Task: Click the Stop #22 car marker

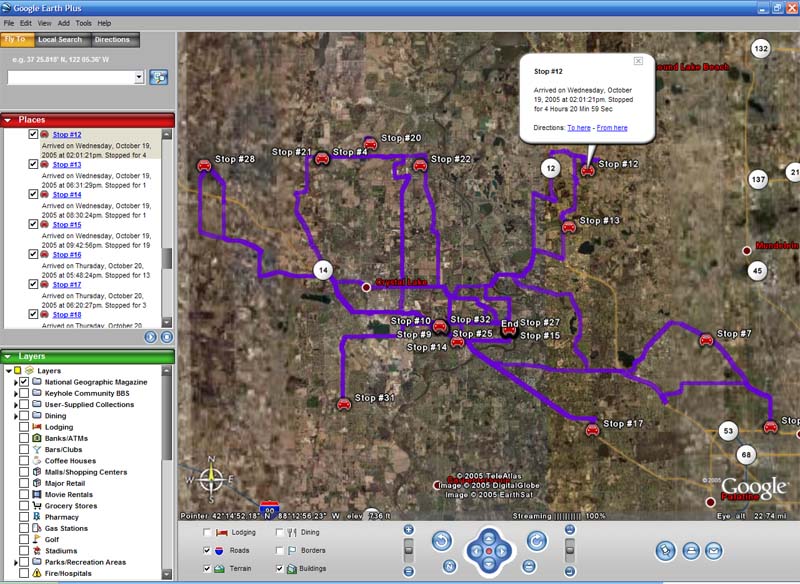Action: 420,165
